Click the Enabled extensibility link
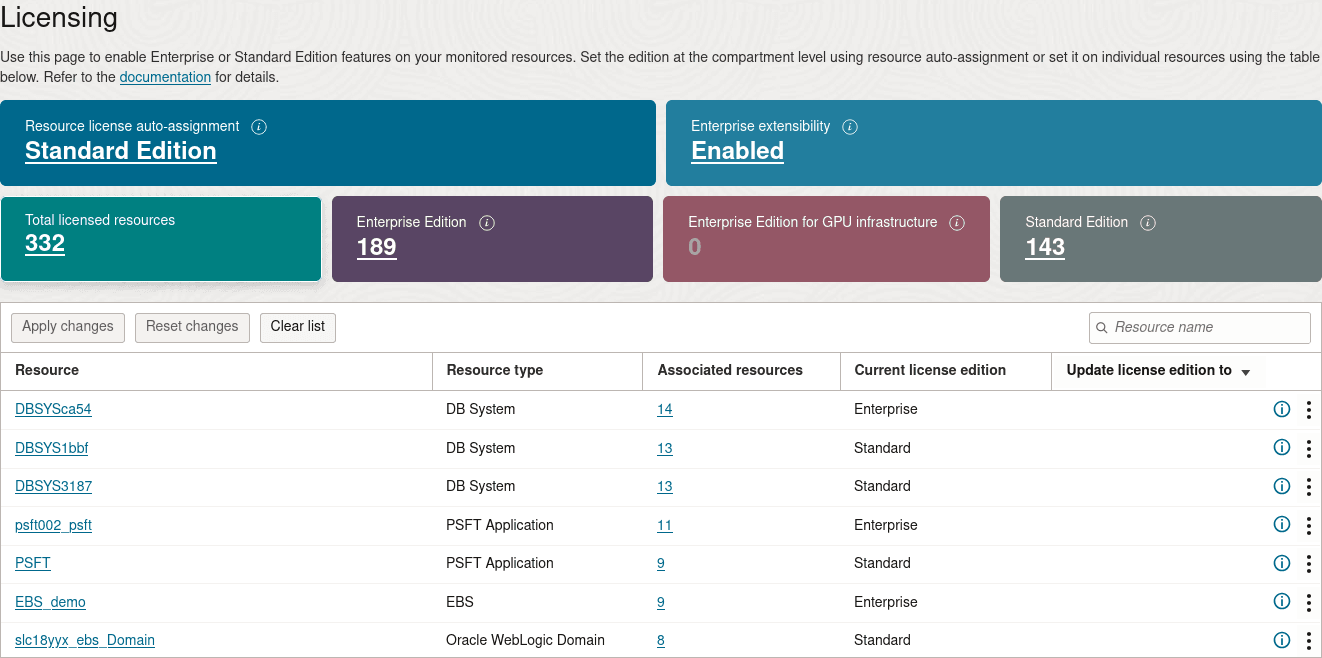1322x658 pixels. [x=737, y=151]
